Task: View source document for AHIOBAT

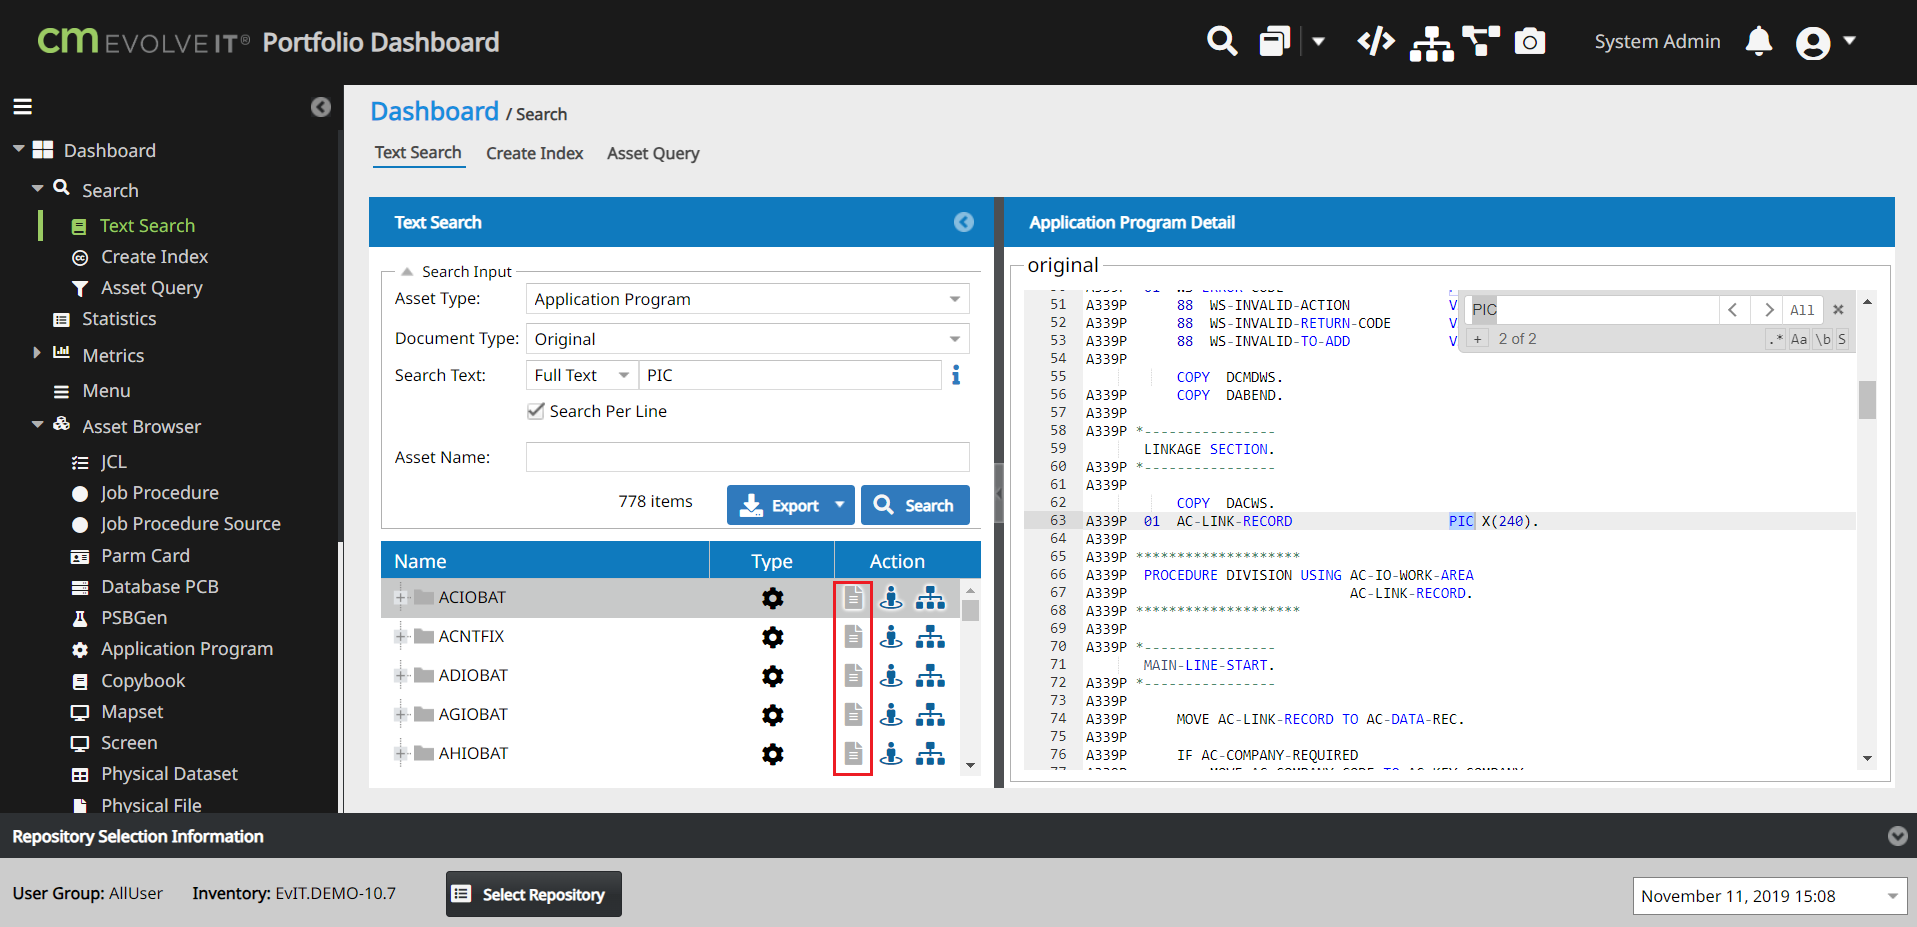Action: click(853, 754)
